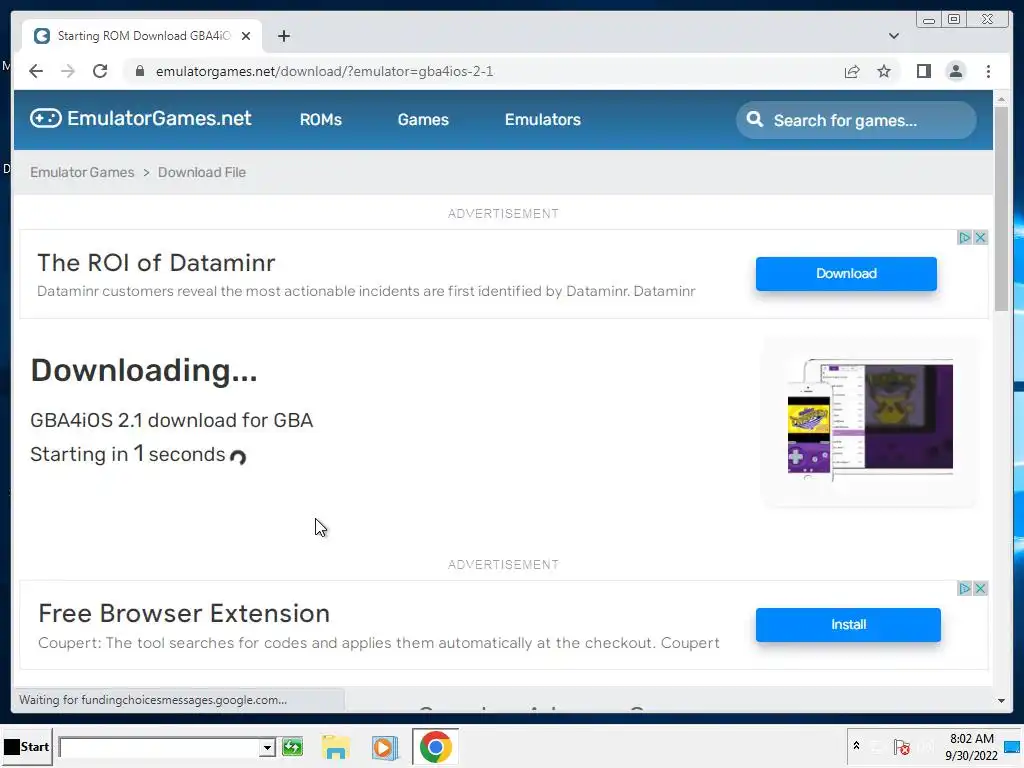Viewport: 1024px width, 768px height.
Task: Click the Dataminr ad Download button
Action: [846, 274]
